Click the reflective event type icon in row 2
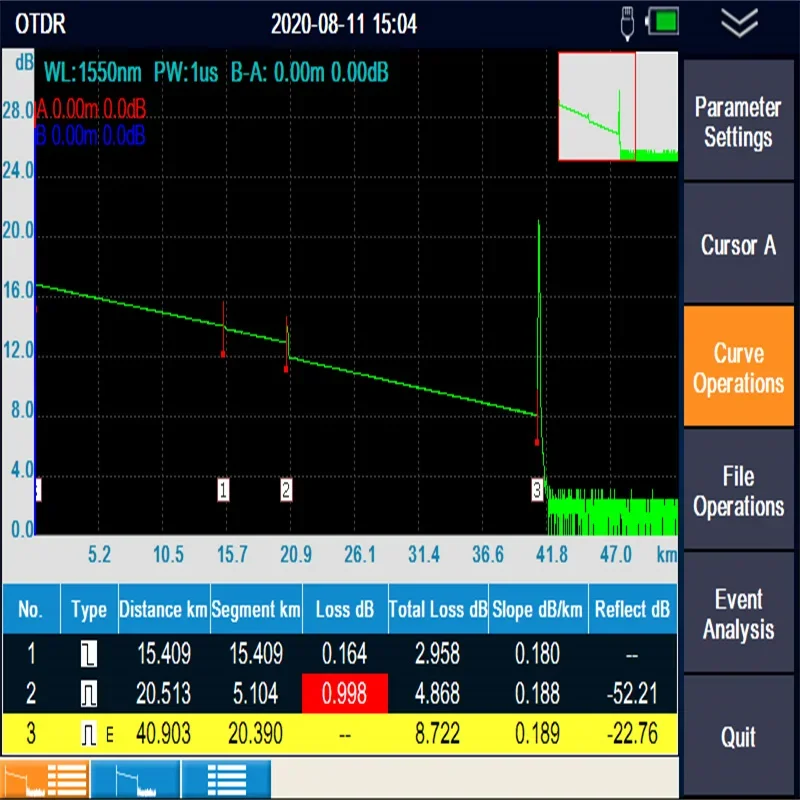Viewport: 800px width, 800px height. click(x=89, y=694)
